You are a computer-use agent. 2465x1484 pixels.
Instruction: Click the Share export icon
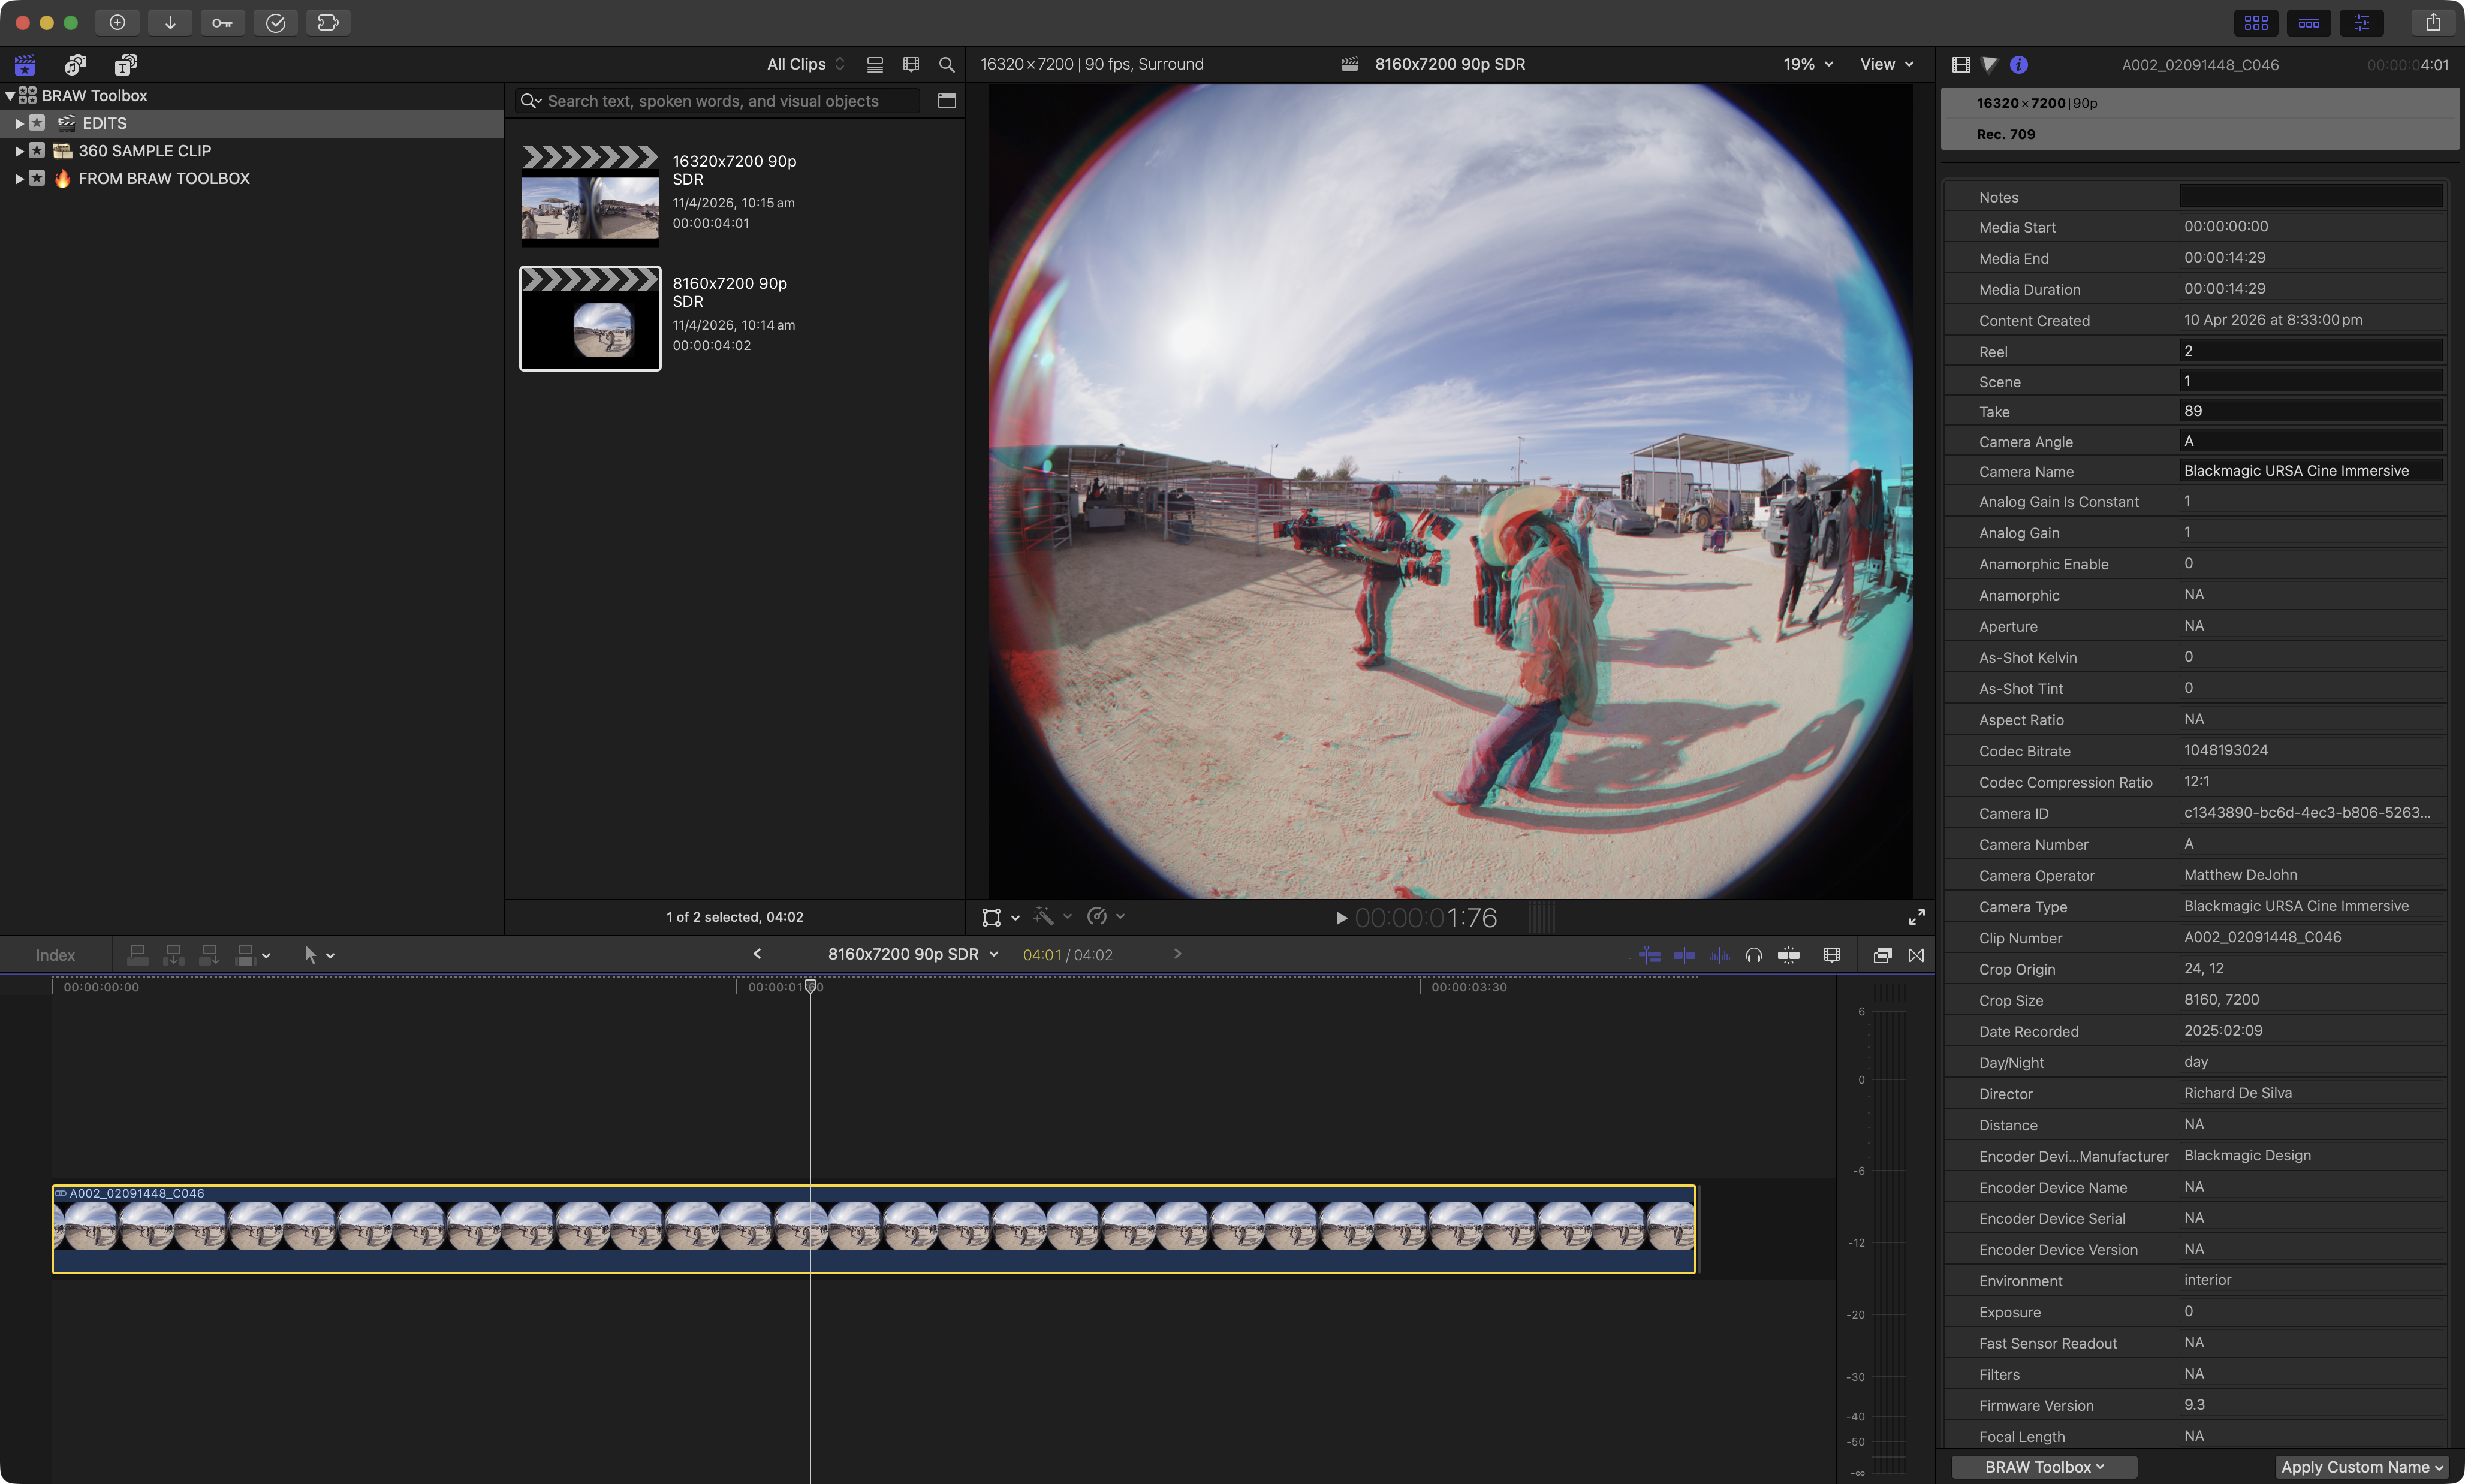point(2433,22)
